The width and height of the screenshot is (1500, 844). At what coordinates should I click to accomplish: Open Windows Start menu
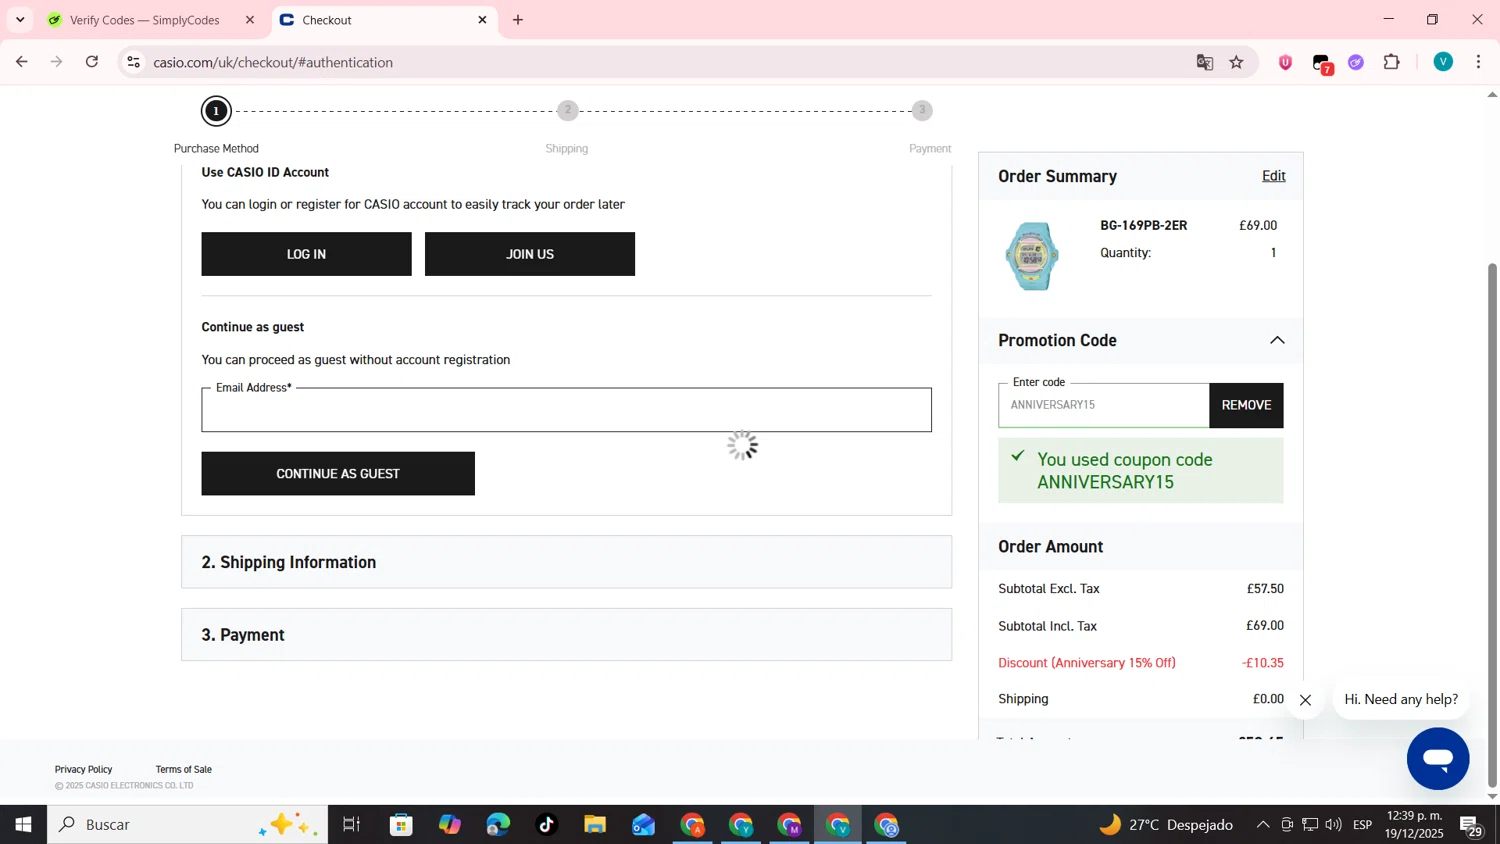point(23,825)
